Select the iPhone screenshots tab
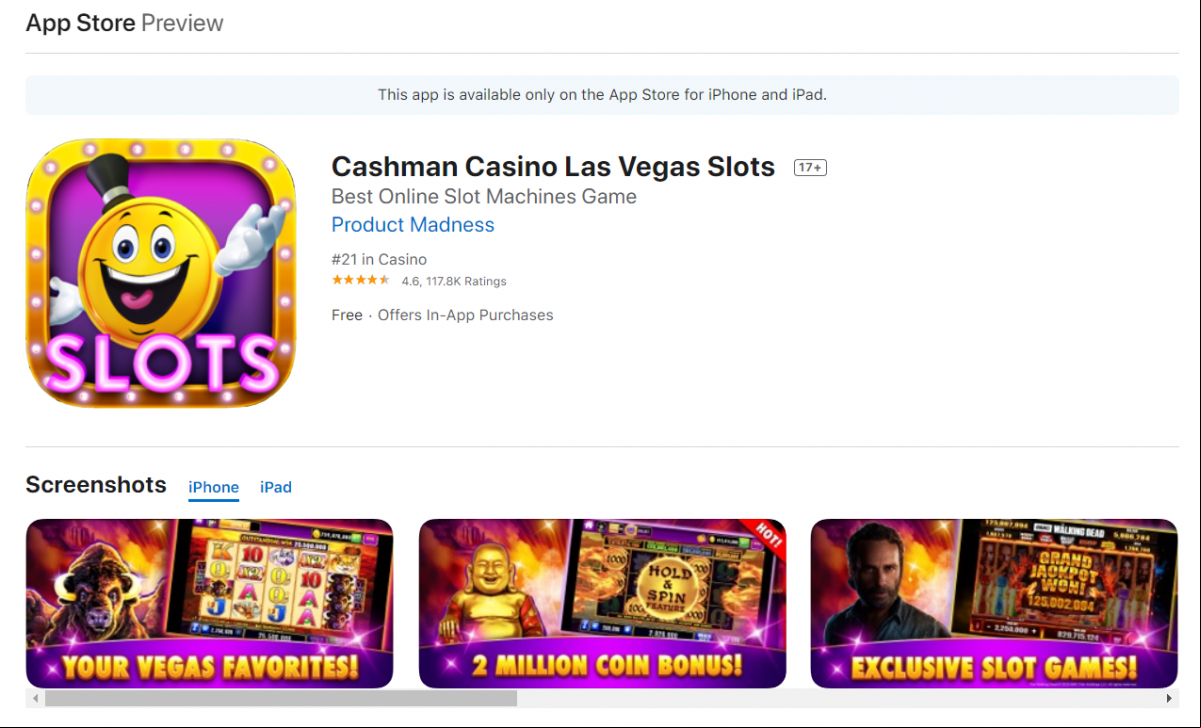 (x=214, y=488)
